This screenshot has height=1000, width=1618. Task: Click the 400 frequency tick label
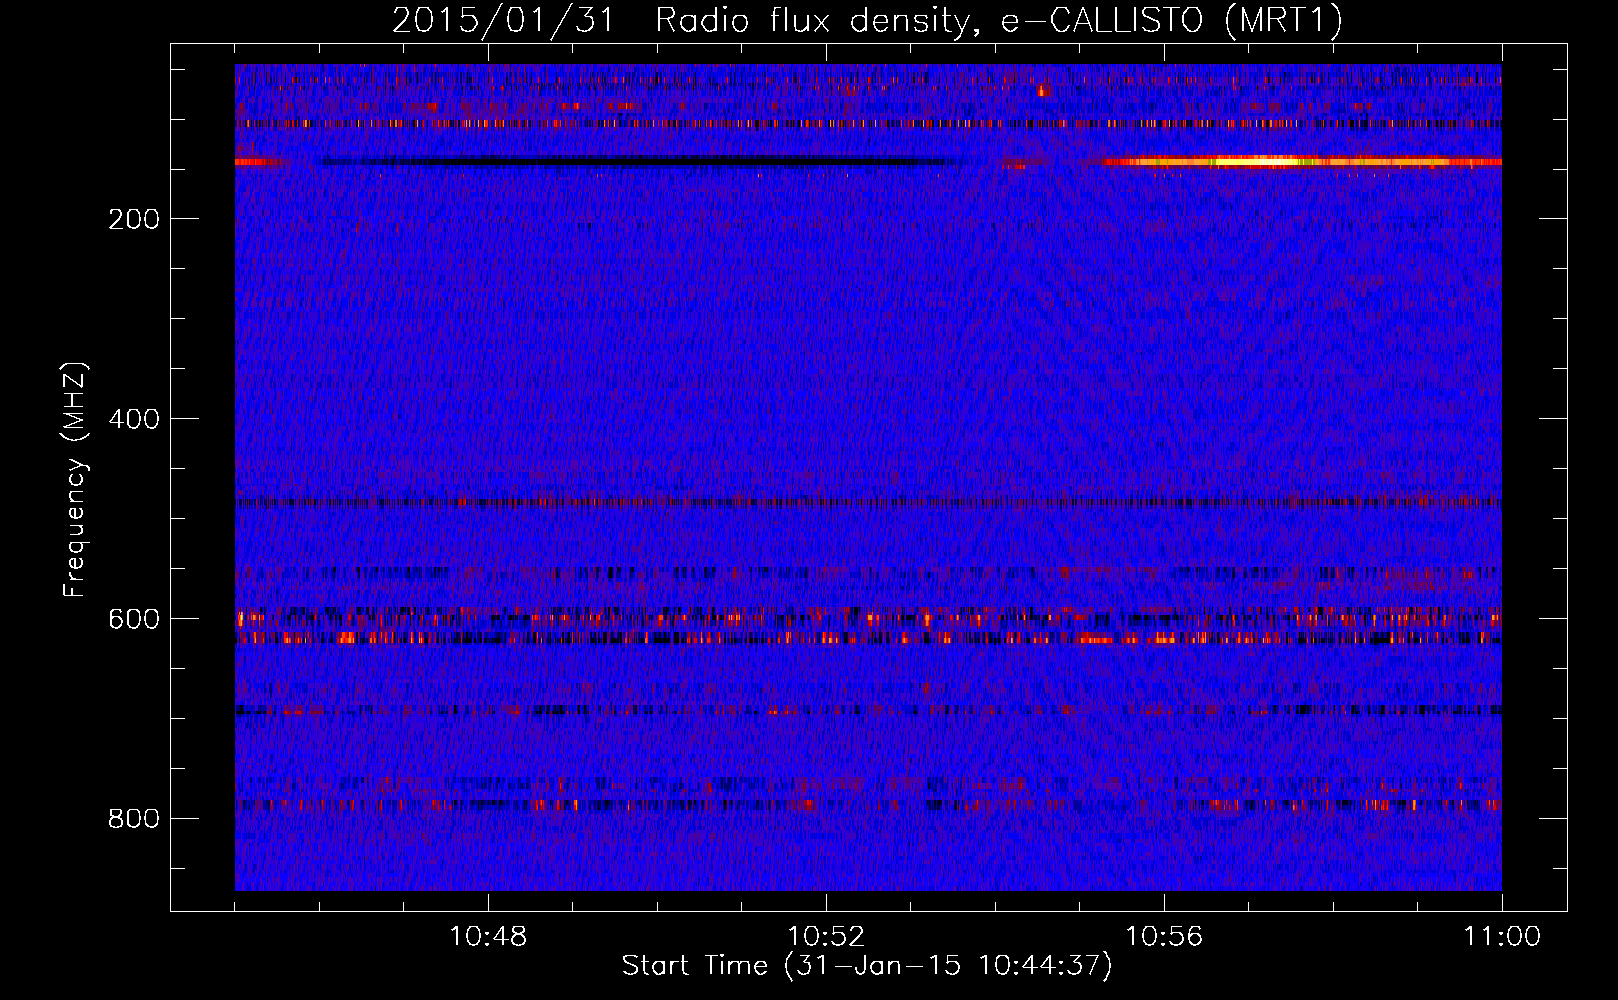134,419
